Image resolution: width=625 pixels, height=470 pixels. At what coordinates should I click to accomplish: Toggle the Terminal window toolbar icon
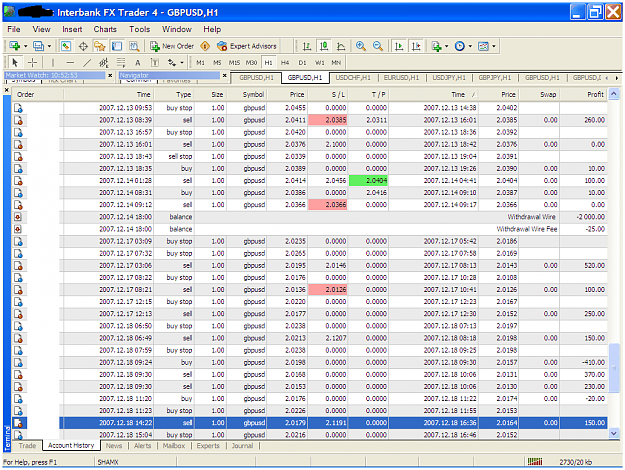coord(117,46)
